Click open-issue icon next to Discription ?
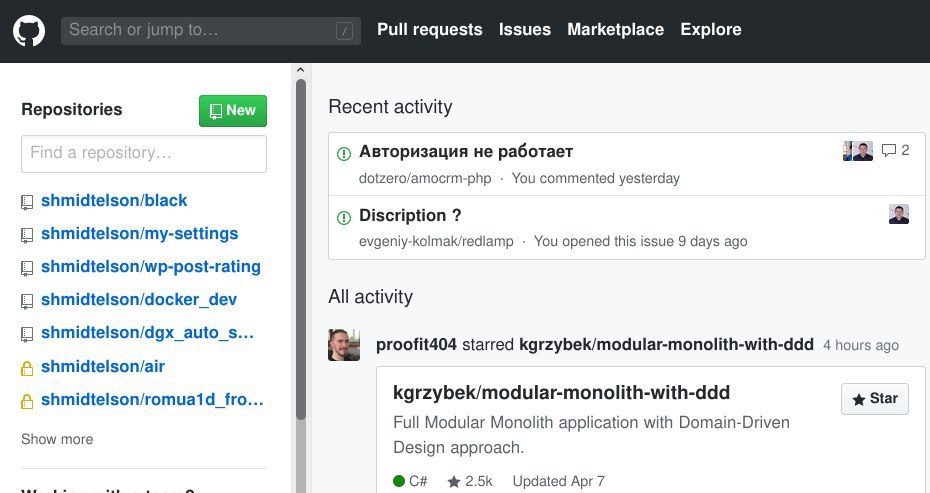930x493 pixels. [x=344, y=218]
